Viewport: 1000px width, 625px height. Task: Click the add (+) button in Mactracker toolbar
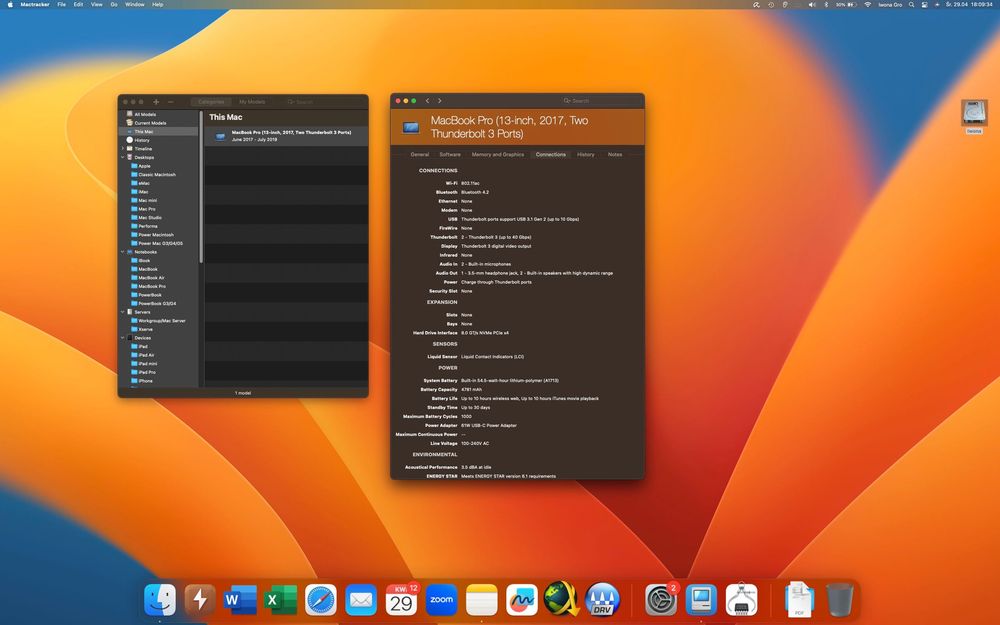pyautogui.click(x=156, y=102)
